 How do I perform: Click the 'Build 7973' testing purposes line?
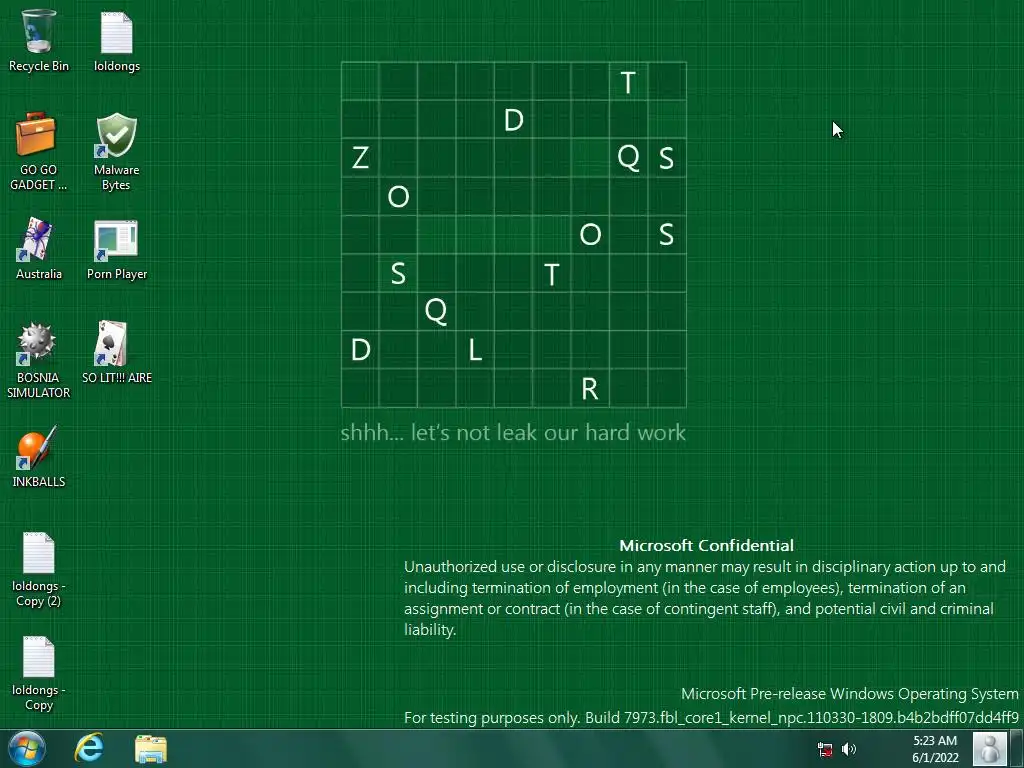click(x=711, y=718)
